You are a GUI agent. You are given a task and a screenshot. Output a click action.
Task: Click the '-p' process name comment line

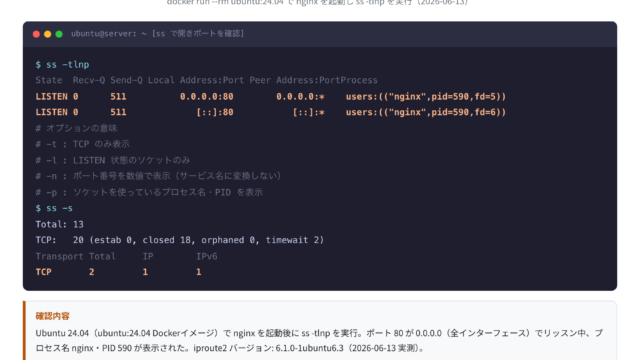[x=149, y=192]
